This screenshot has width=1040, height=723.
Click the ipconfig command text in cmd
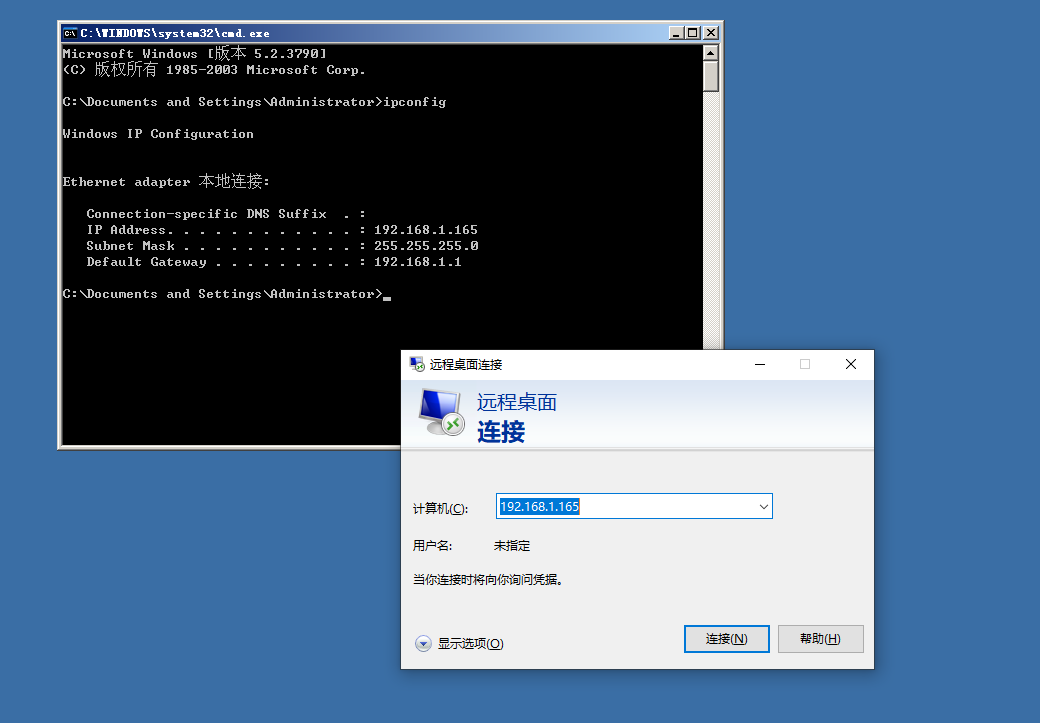(415, 102)
